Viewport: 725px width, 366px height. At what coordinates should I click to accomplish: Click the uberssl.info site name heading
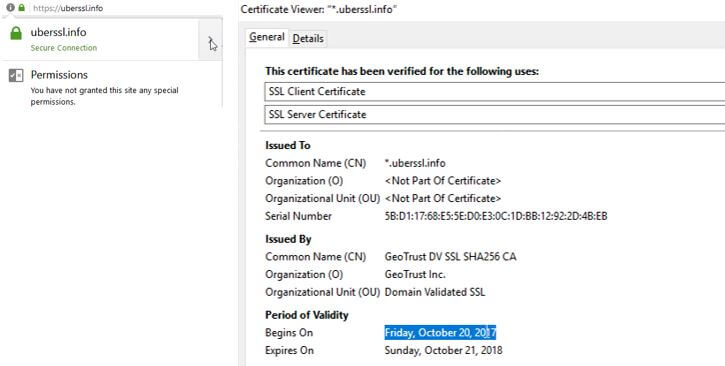click(58, 32)
